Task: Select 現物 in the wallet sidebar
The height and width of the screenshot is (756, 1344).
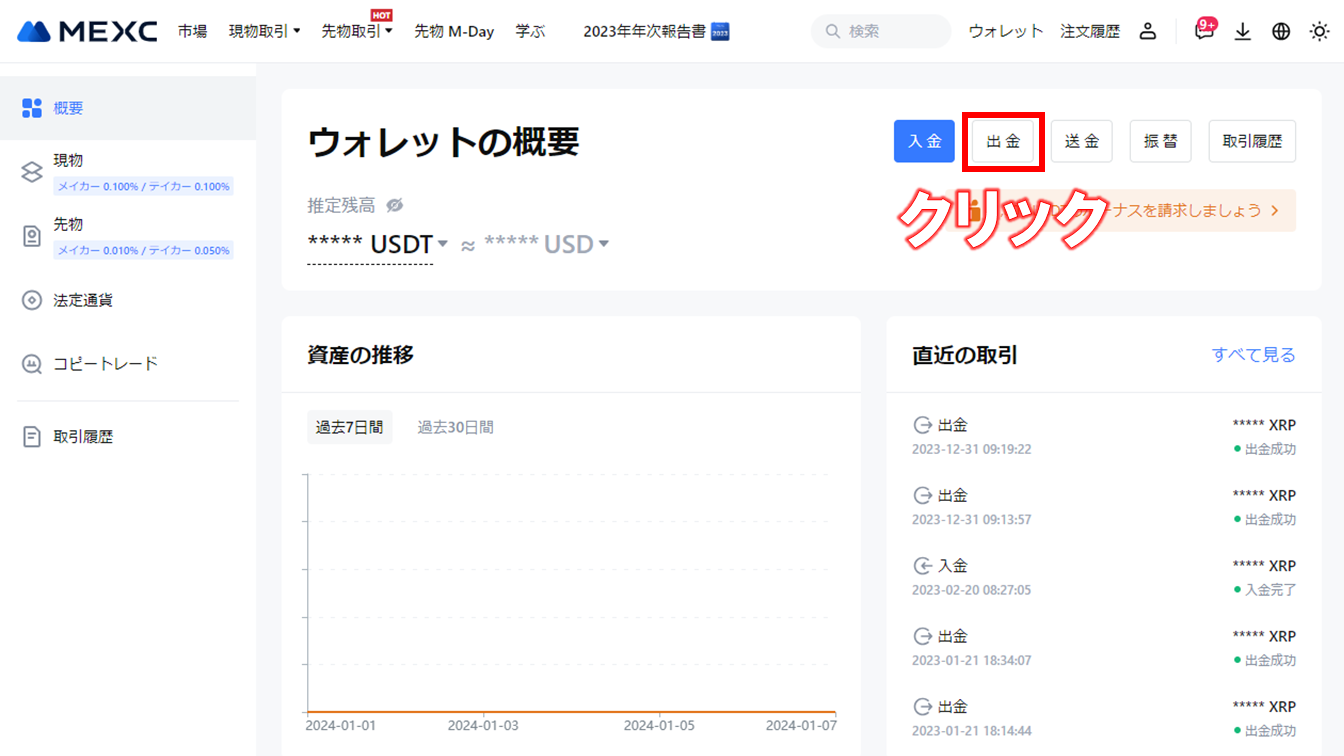Action: tap(67, 160)
